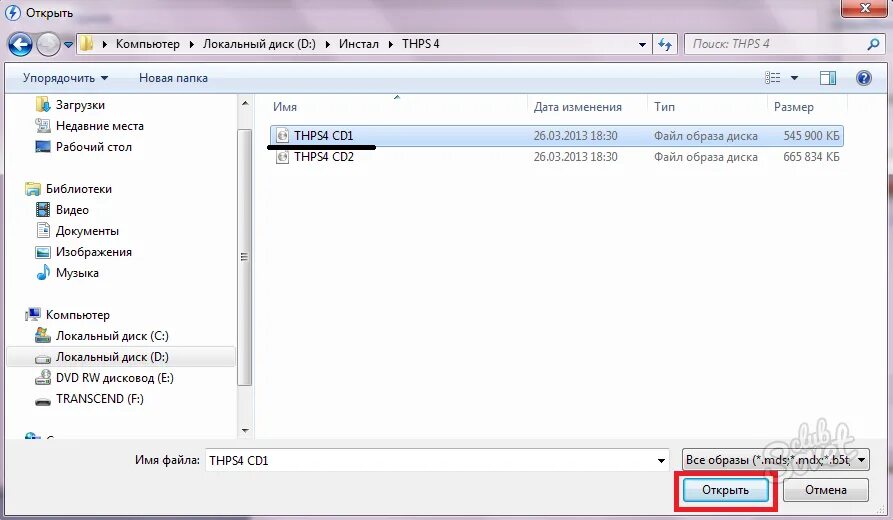Image resolution: width=893 pixels, height=520 pixels.
Task: Select Библиотеки in the navigation pane
Action: point(79,189)
